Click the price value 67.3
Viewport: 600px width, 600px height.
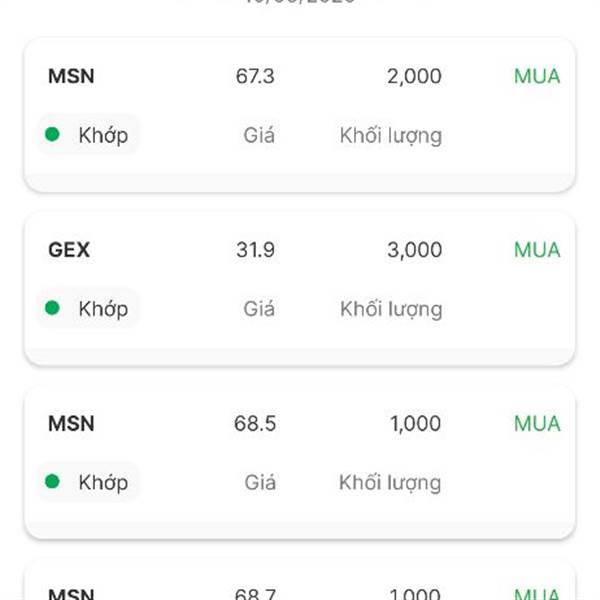pyautogui.click(x=255, y=76)
